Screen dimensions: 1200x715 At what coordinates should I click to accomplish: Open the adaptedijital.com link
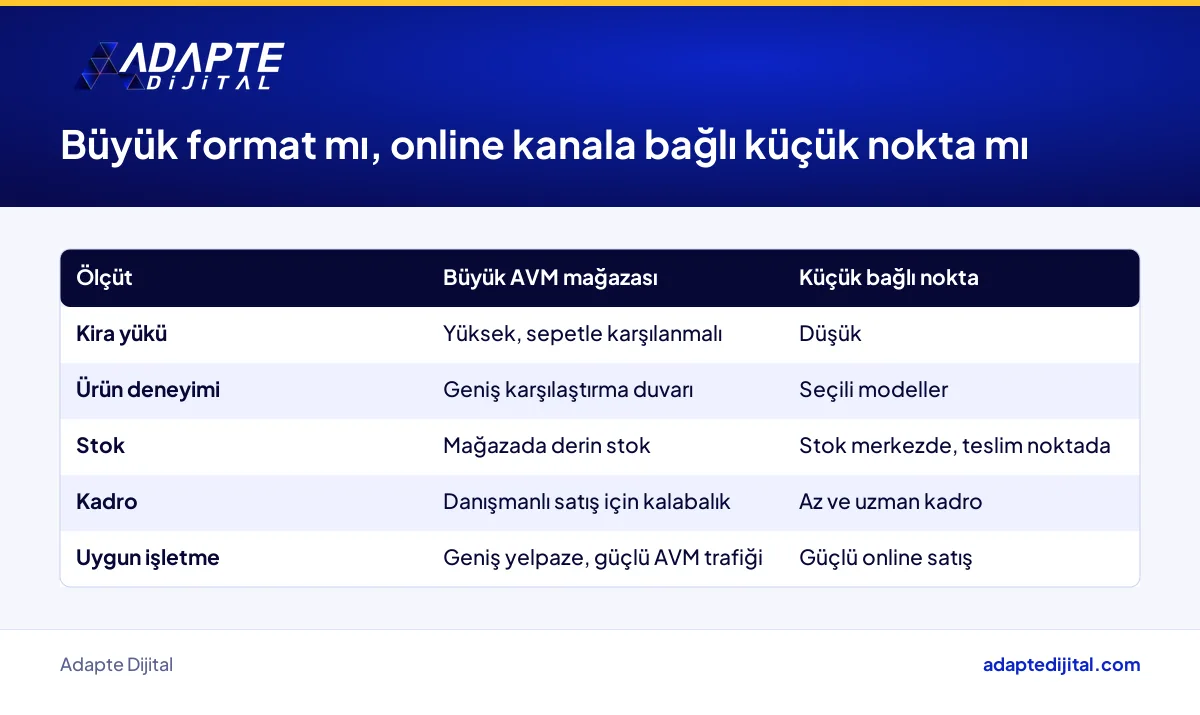(1061, 665)
